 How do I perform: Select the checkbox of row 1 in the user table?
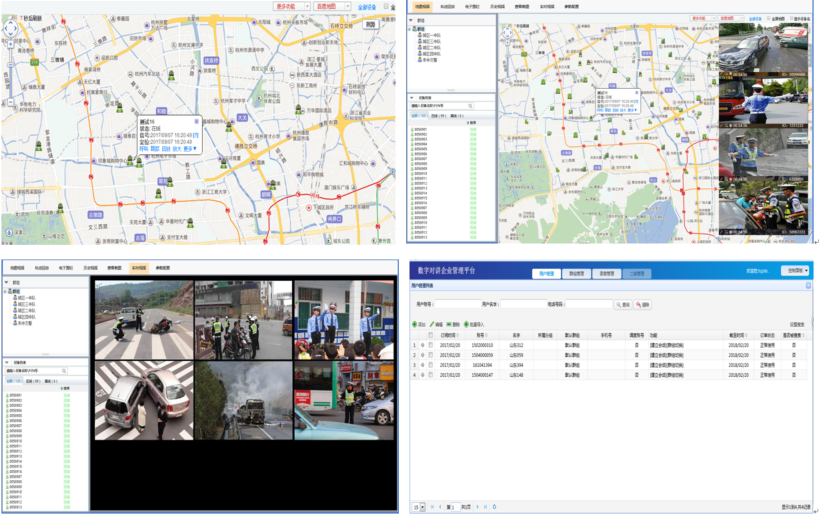(431, 345)
